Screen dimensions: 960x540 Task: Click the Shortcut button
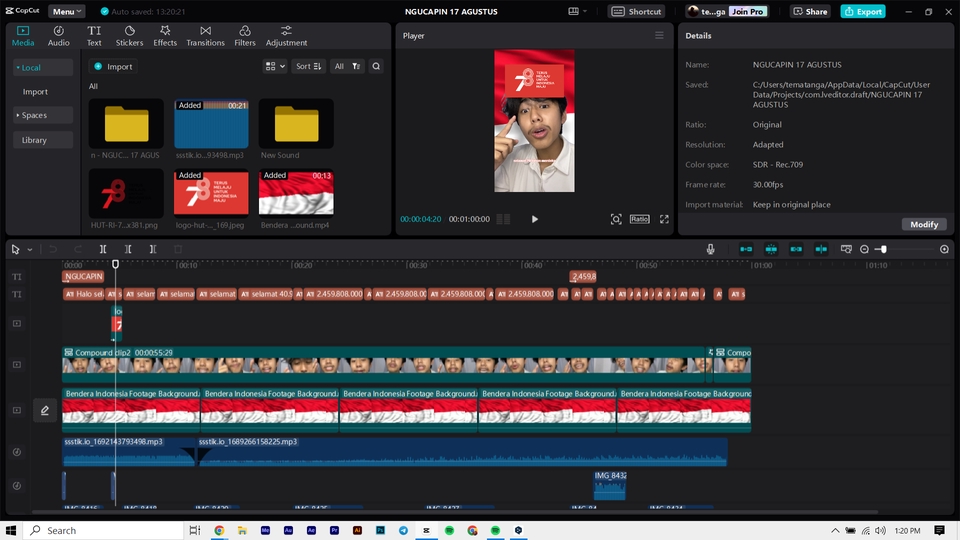tap(636, 11)
